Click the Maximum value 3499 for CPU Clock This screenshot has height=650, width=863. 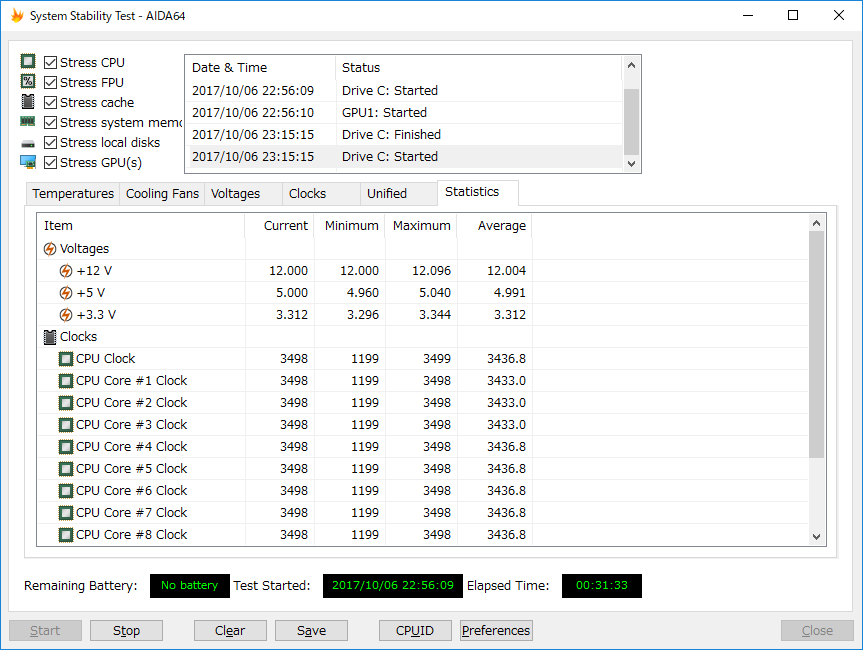pyautogui.click(x=437, y=359)
